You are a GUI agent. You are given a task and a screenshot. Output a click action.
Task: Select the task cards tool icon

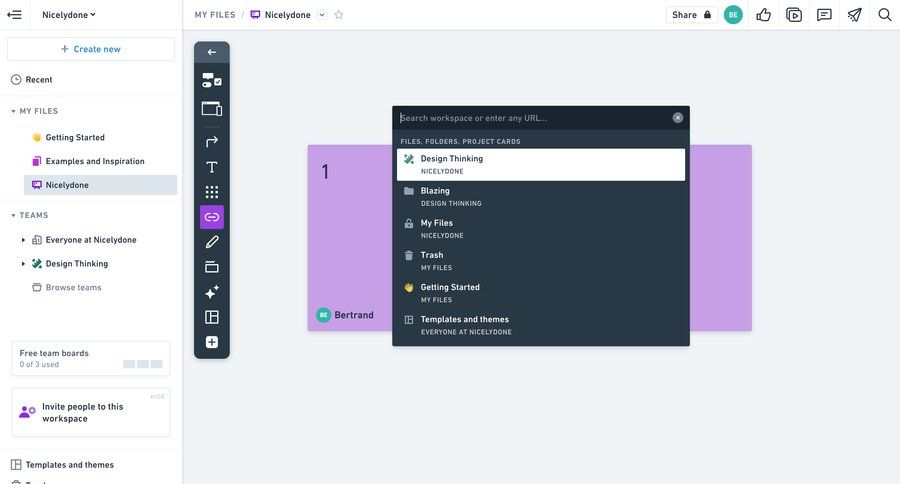click(x=212, y=80)
